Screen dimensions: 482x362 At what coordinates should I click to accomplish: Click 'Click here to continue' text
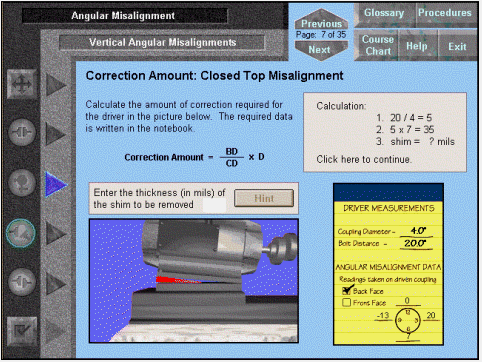364,159
